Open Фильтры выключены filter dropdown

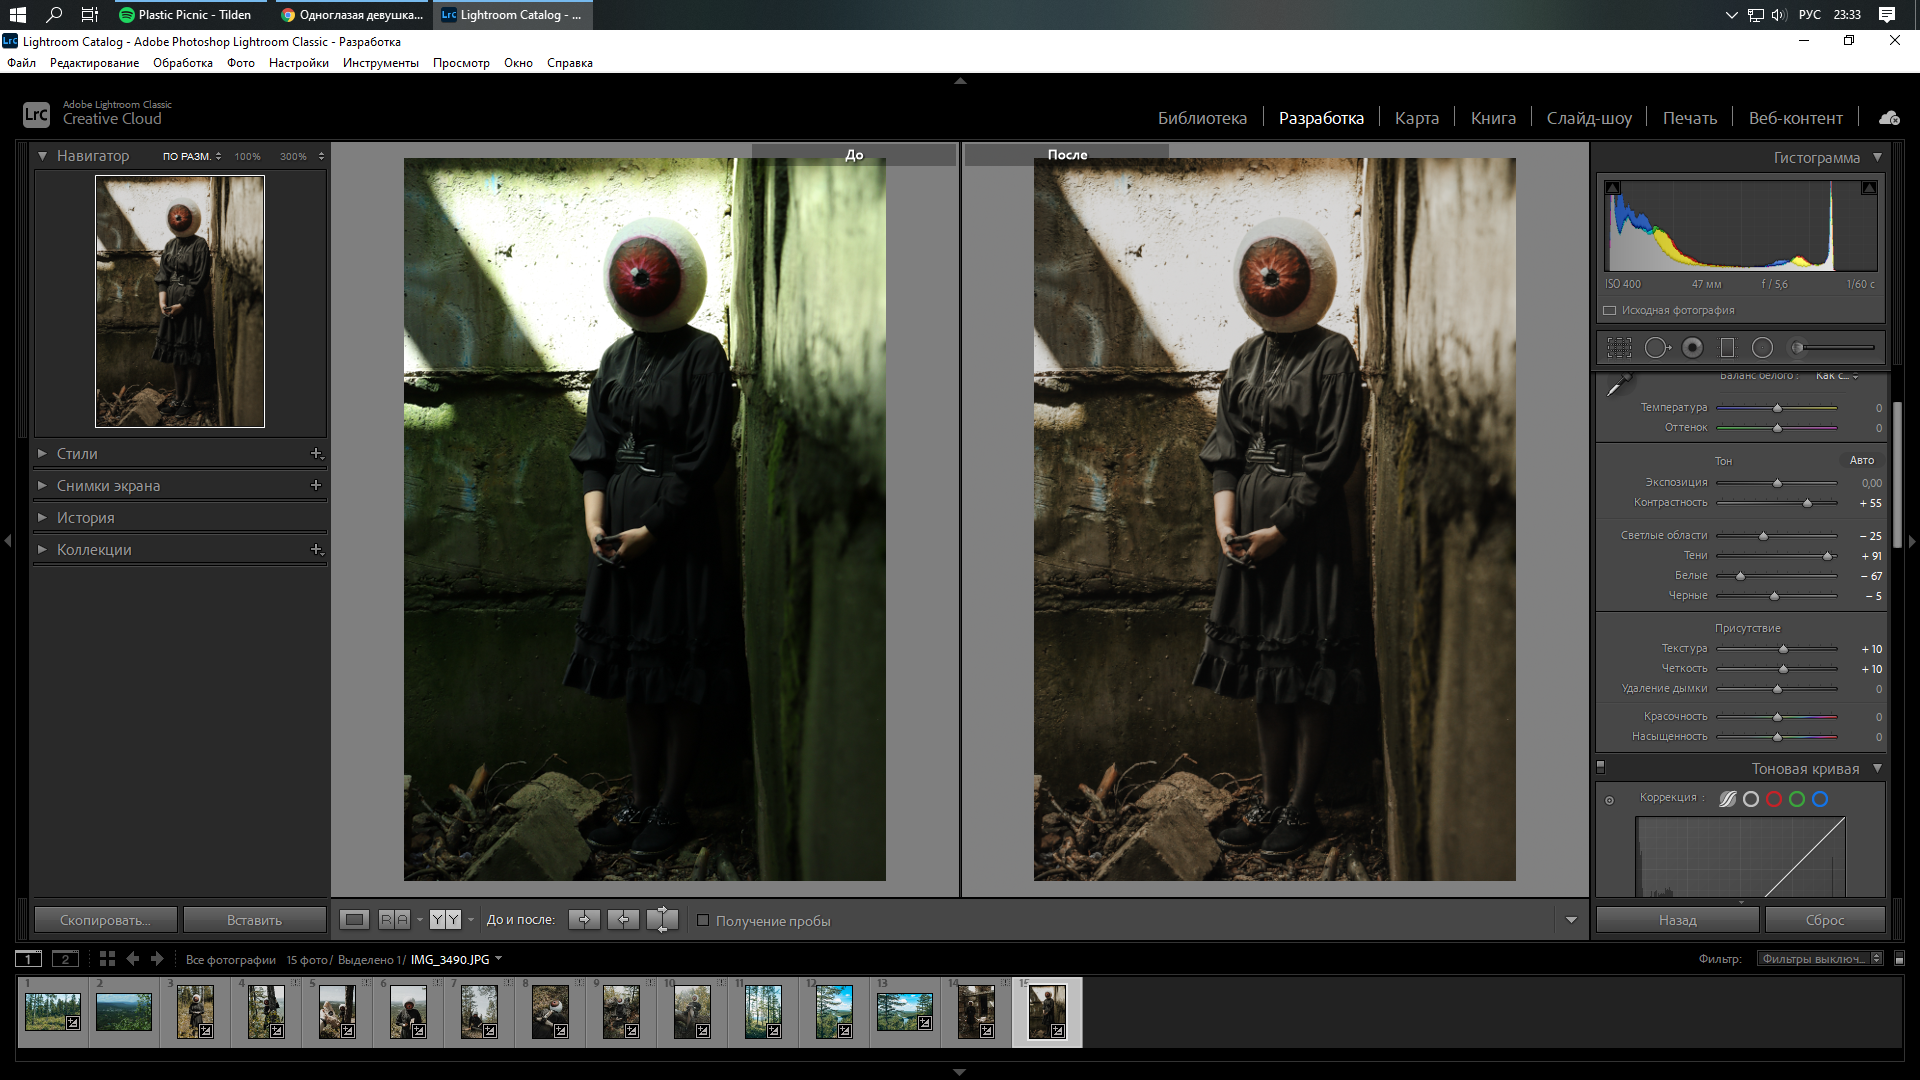coord(1820,959)
